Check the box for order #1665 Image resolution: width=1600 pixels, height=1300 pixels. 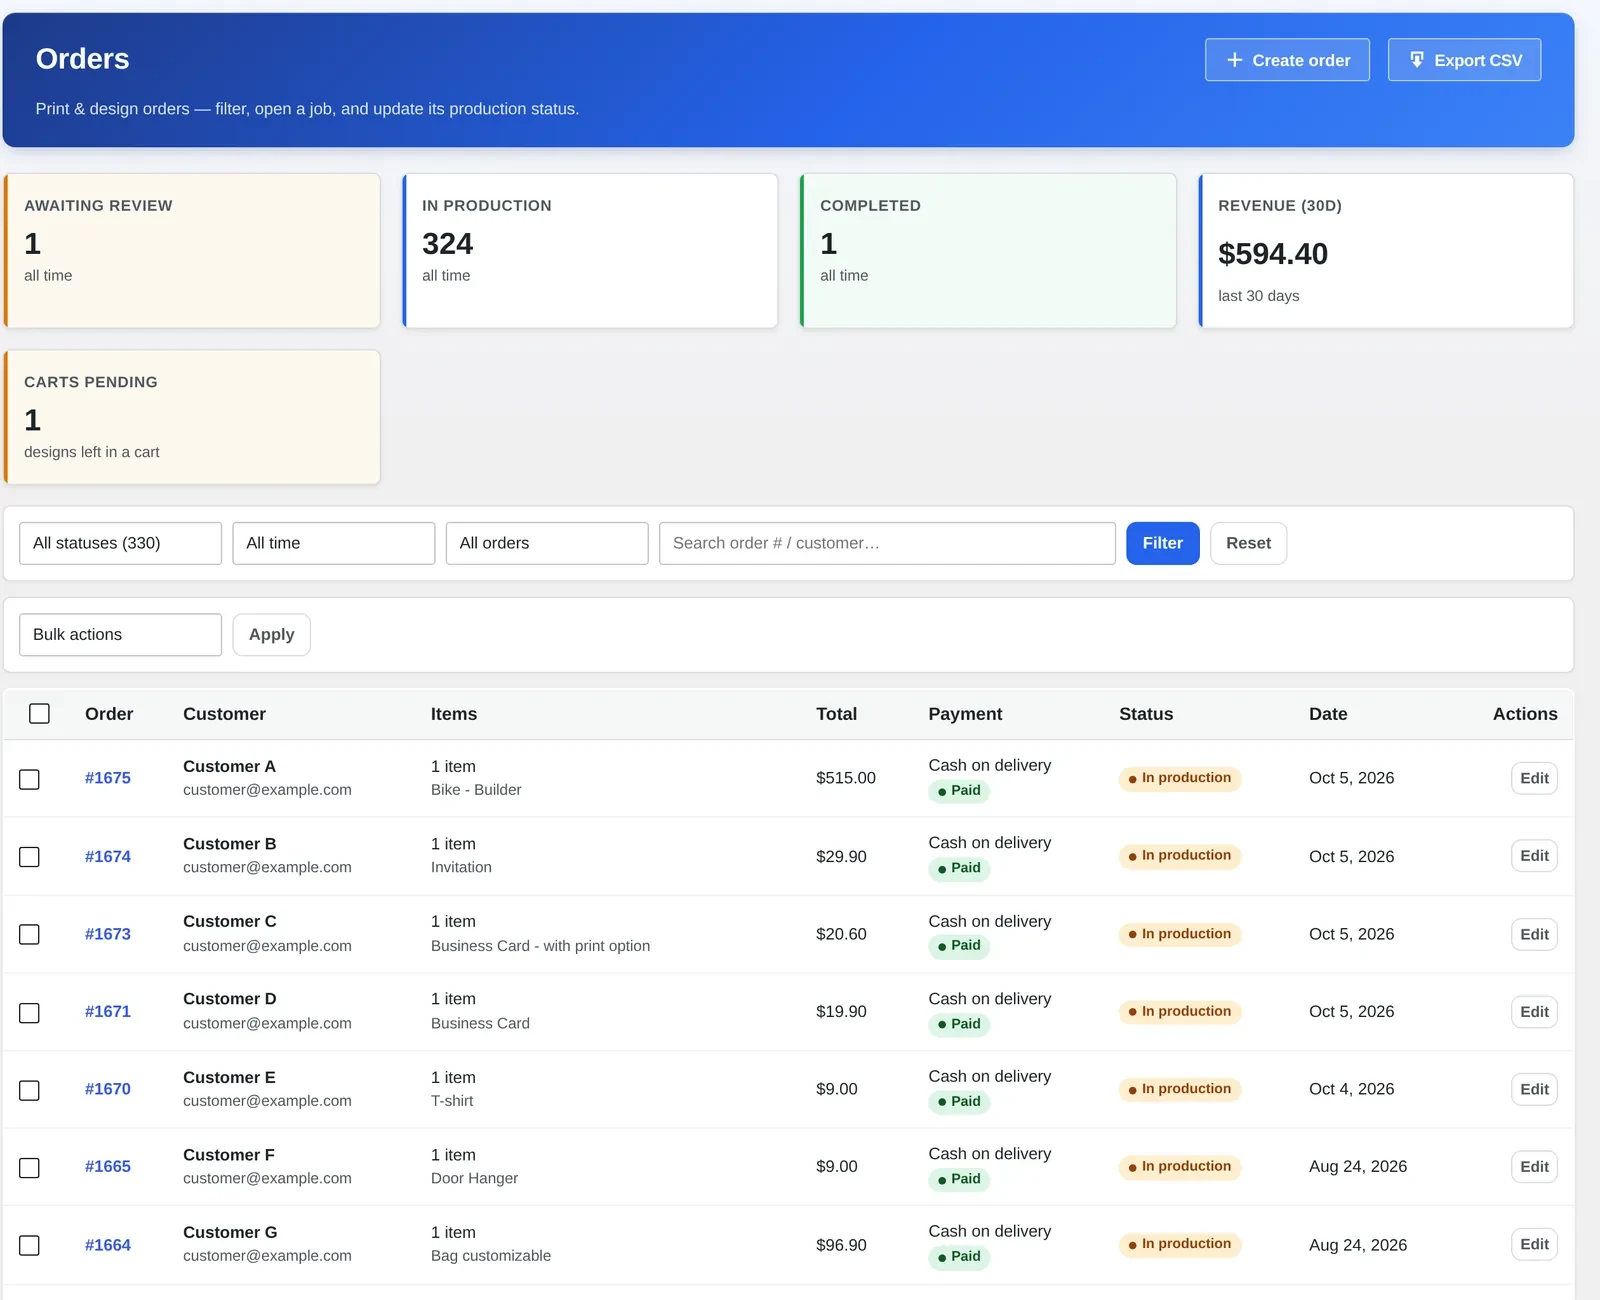click(30, 1167)
